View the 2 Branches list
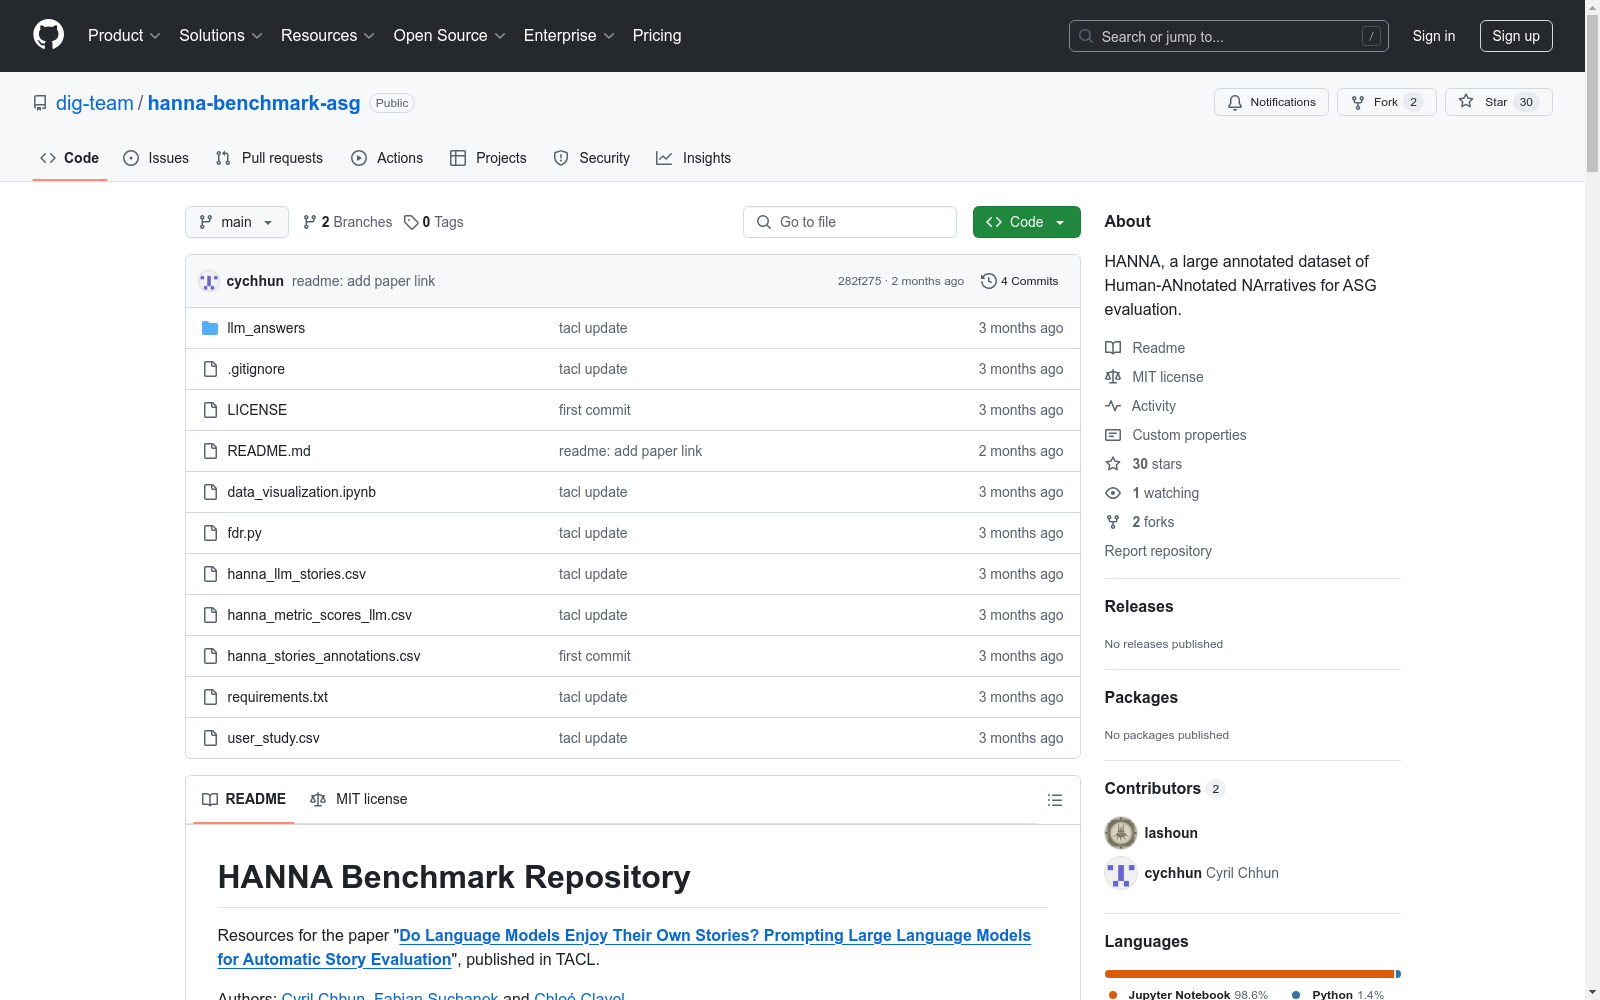This screenshot has width=1600, height=1000. point(347,222)
